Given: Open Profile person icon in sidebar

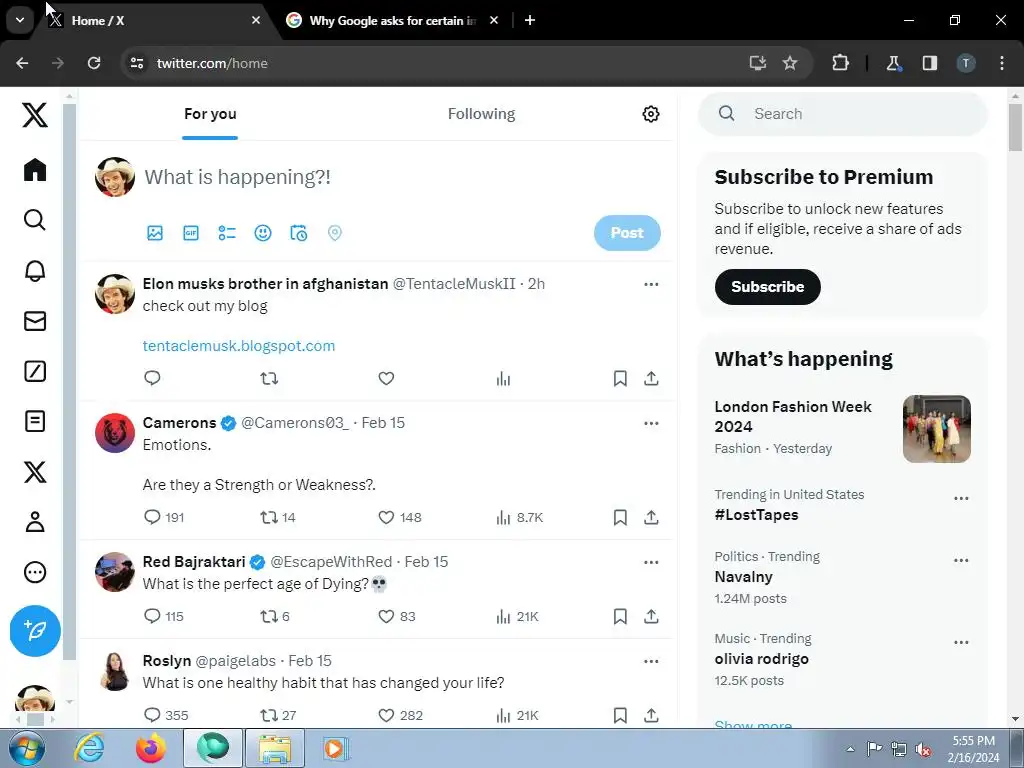Looking at the screenshot, I should tap(35, 522).
